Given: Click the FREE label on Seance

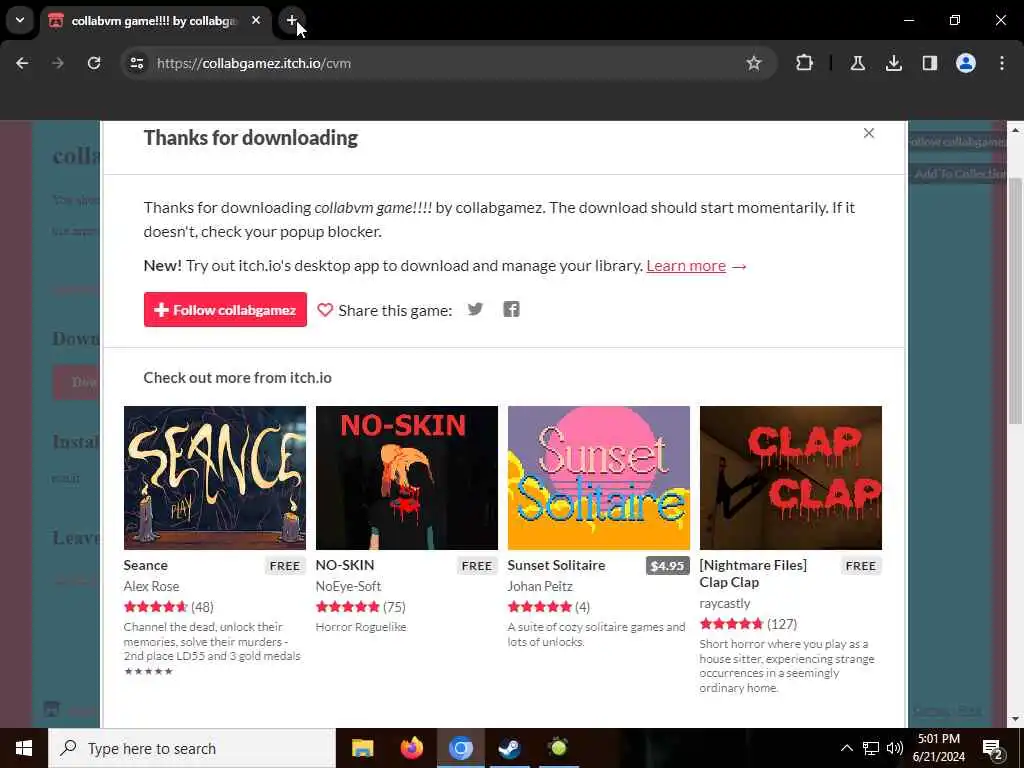Looking at the screenshot, I should [x=285, y=566].
